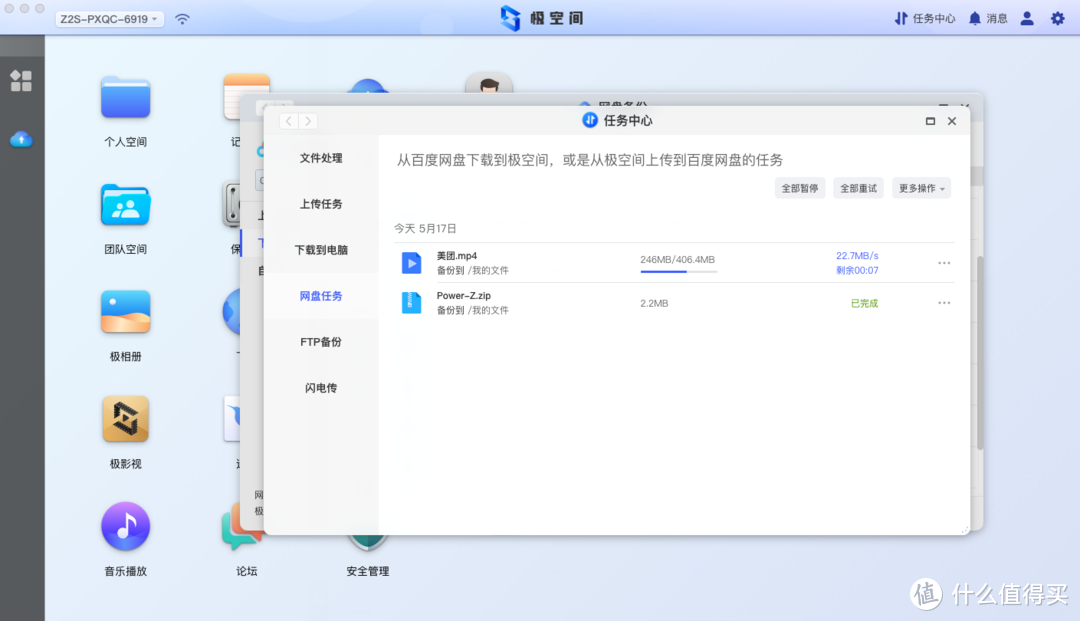Open 任务中心 from the top bar
Image resolution: width=1080 pixels, height=621 pixels.
[x=924, y=17]
